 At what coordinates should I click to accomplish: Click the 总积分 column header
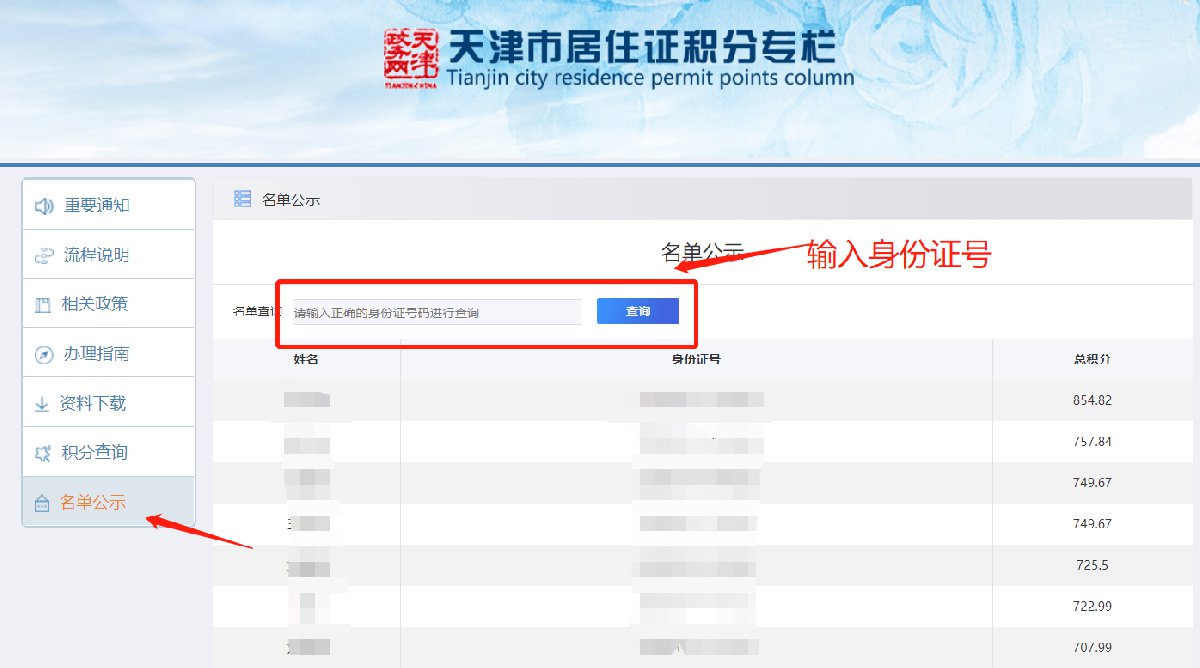pyautogui.click(x=1092, y=359)
